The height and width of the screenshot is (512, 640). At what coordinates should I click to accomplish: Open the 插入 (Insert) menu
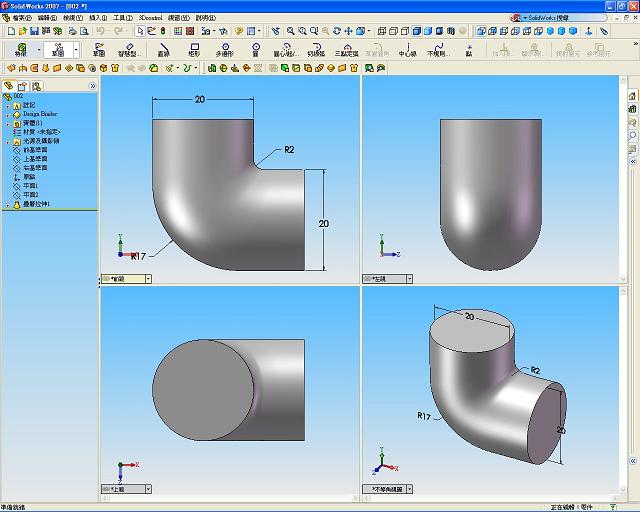98,18
